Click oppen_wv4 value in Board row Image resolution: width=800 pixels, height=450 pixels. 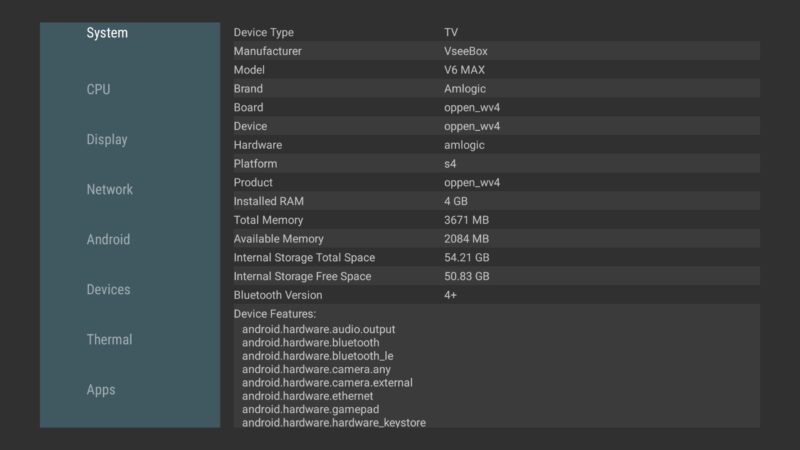click(x=472, y=108)
